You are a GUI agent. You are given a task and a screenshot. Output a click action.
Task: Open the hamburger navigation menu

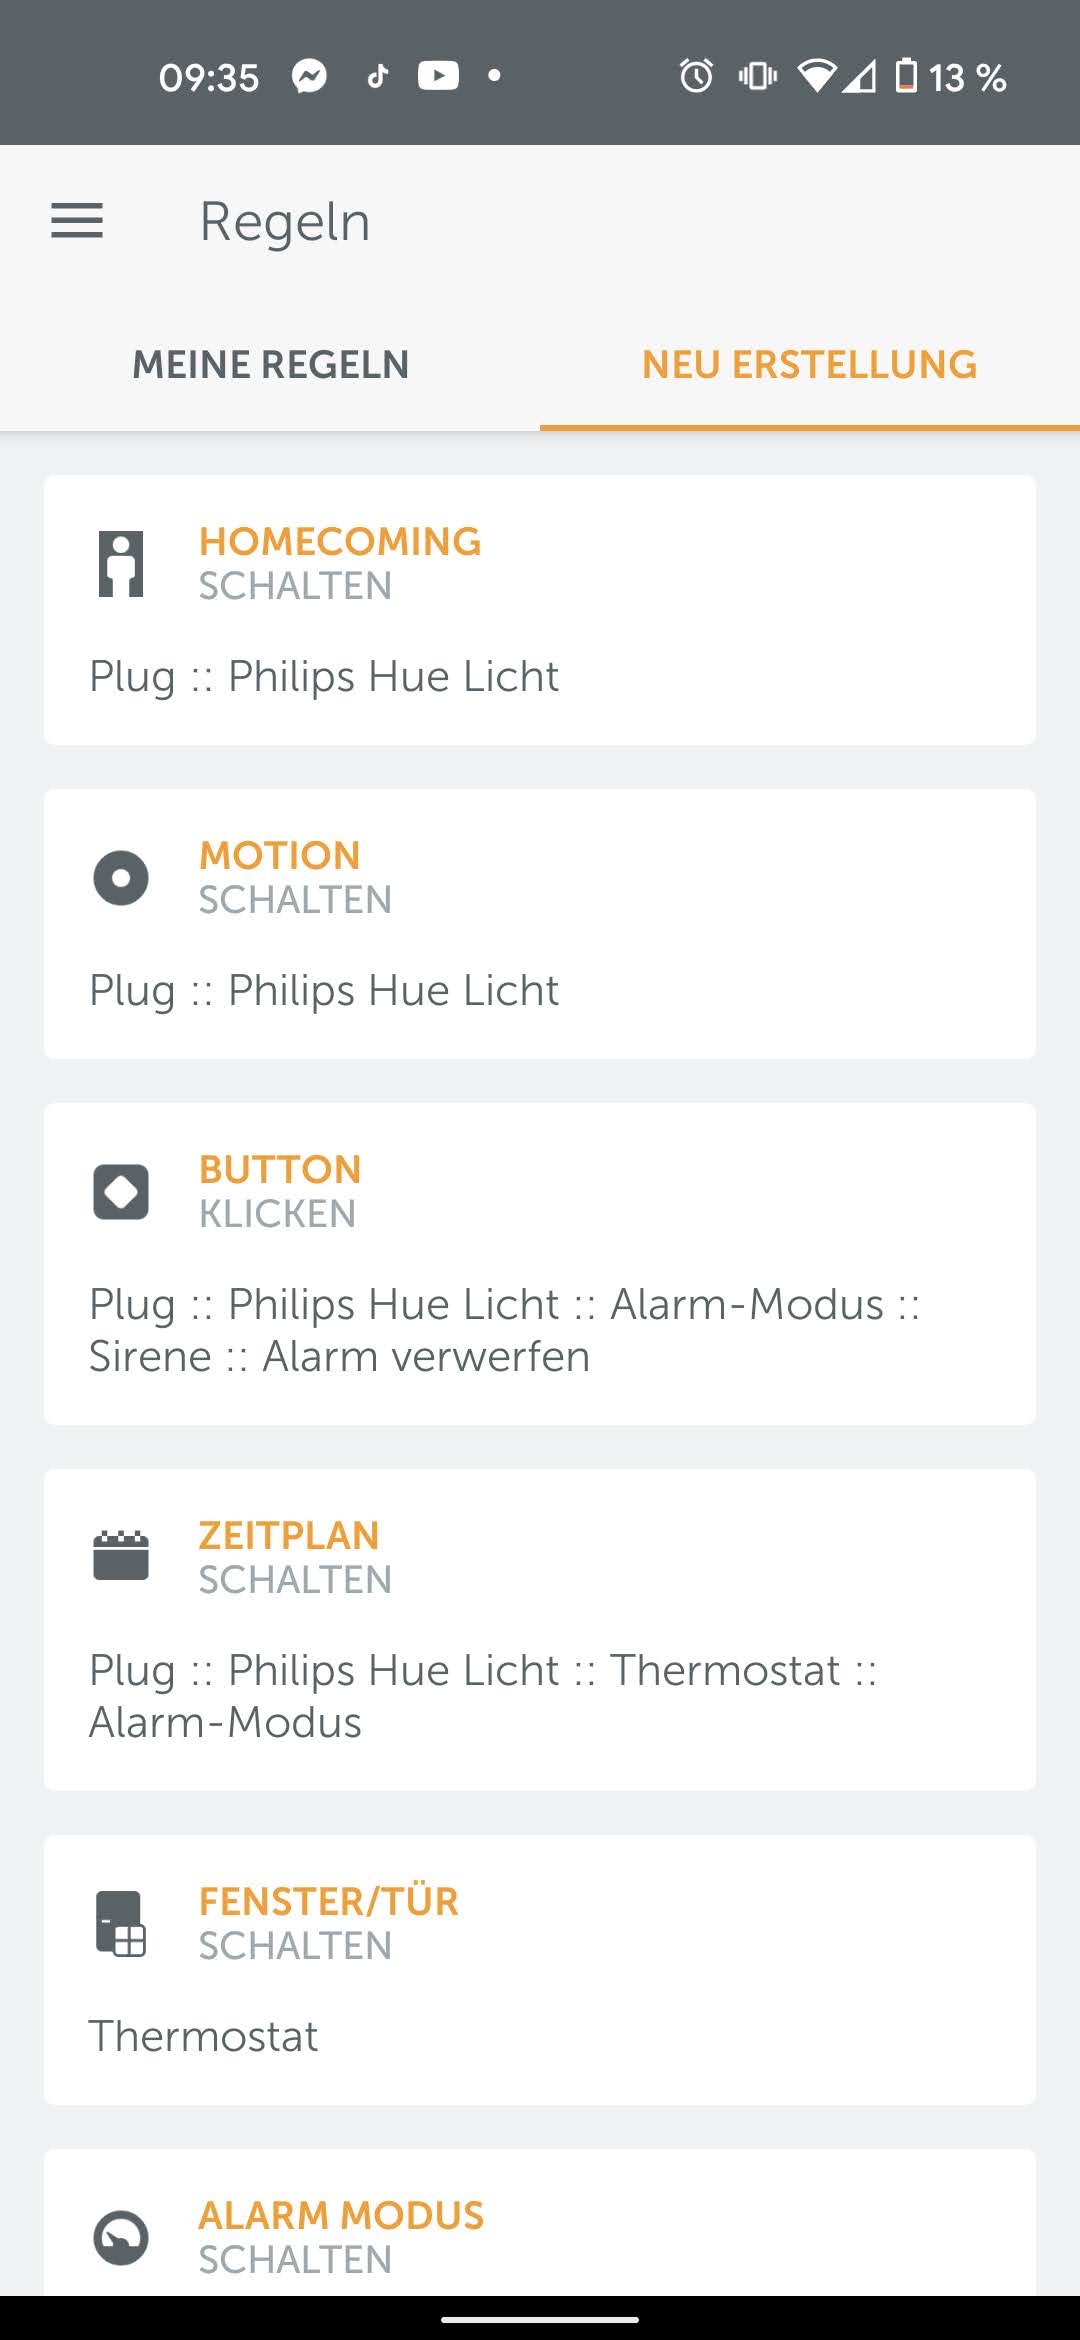point(77,221)
